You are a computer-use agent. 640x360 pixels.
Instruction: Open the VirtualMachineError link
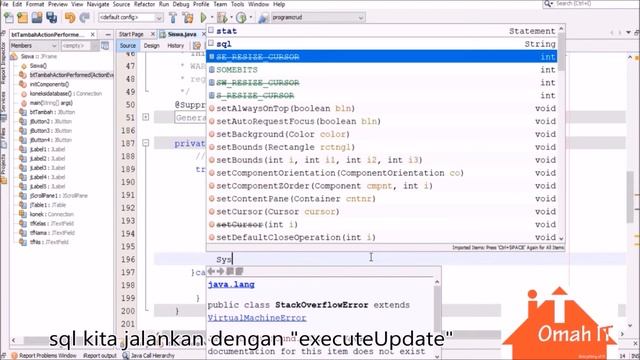pos(257,318)
